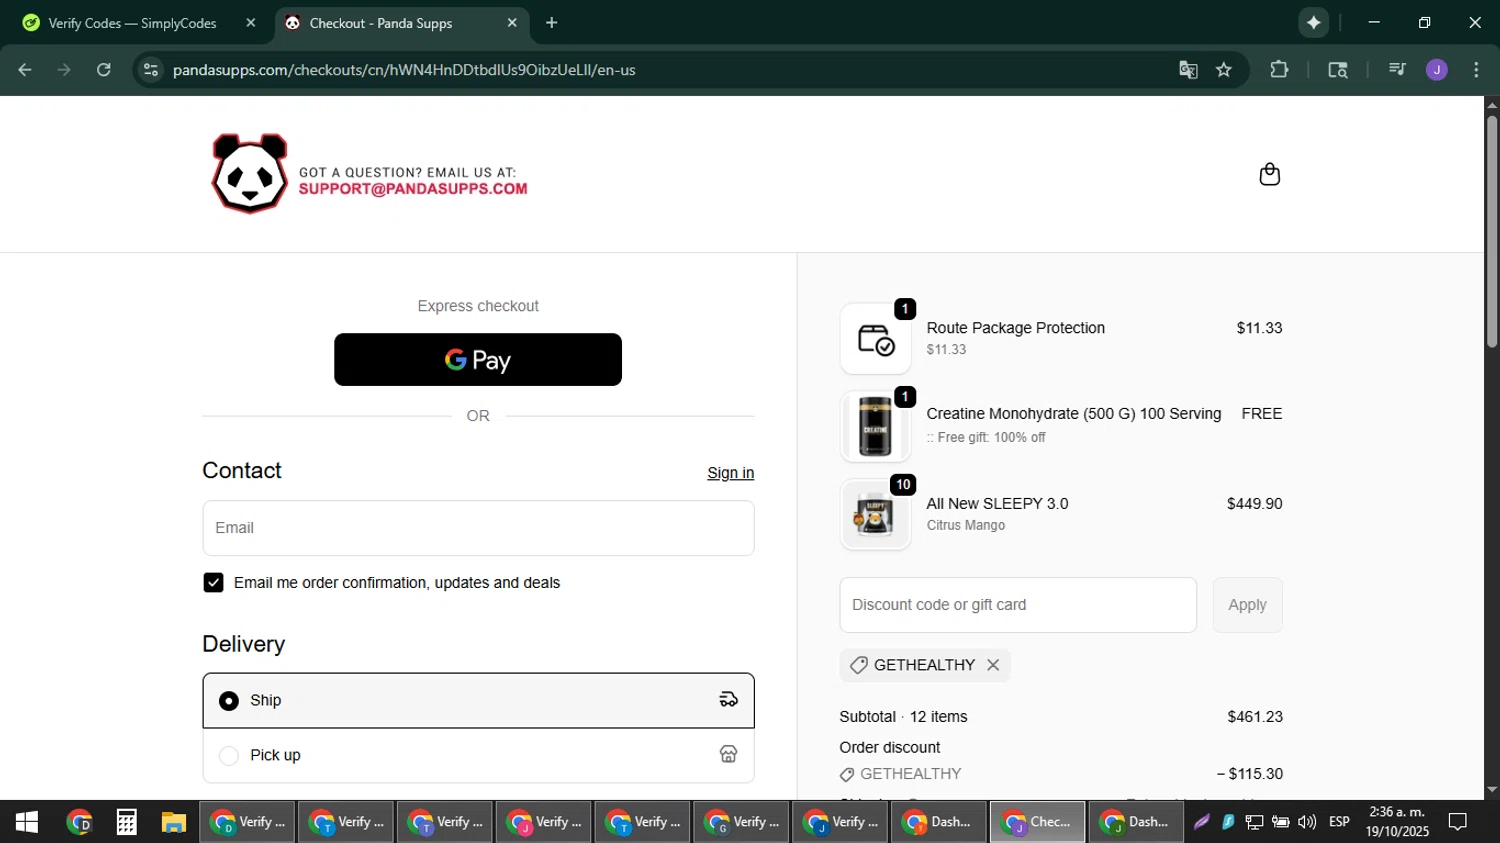Switch to the Checkout - Panda Supps tab

tap(401, 23)
